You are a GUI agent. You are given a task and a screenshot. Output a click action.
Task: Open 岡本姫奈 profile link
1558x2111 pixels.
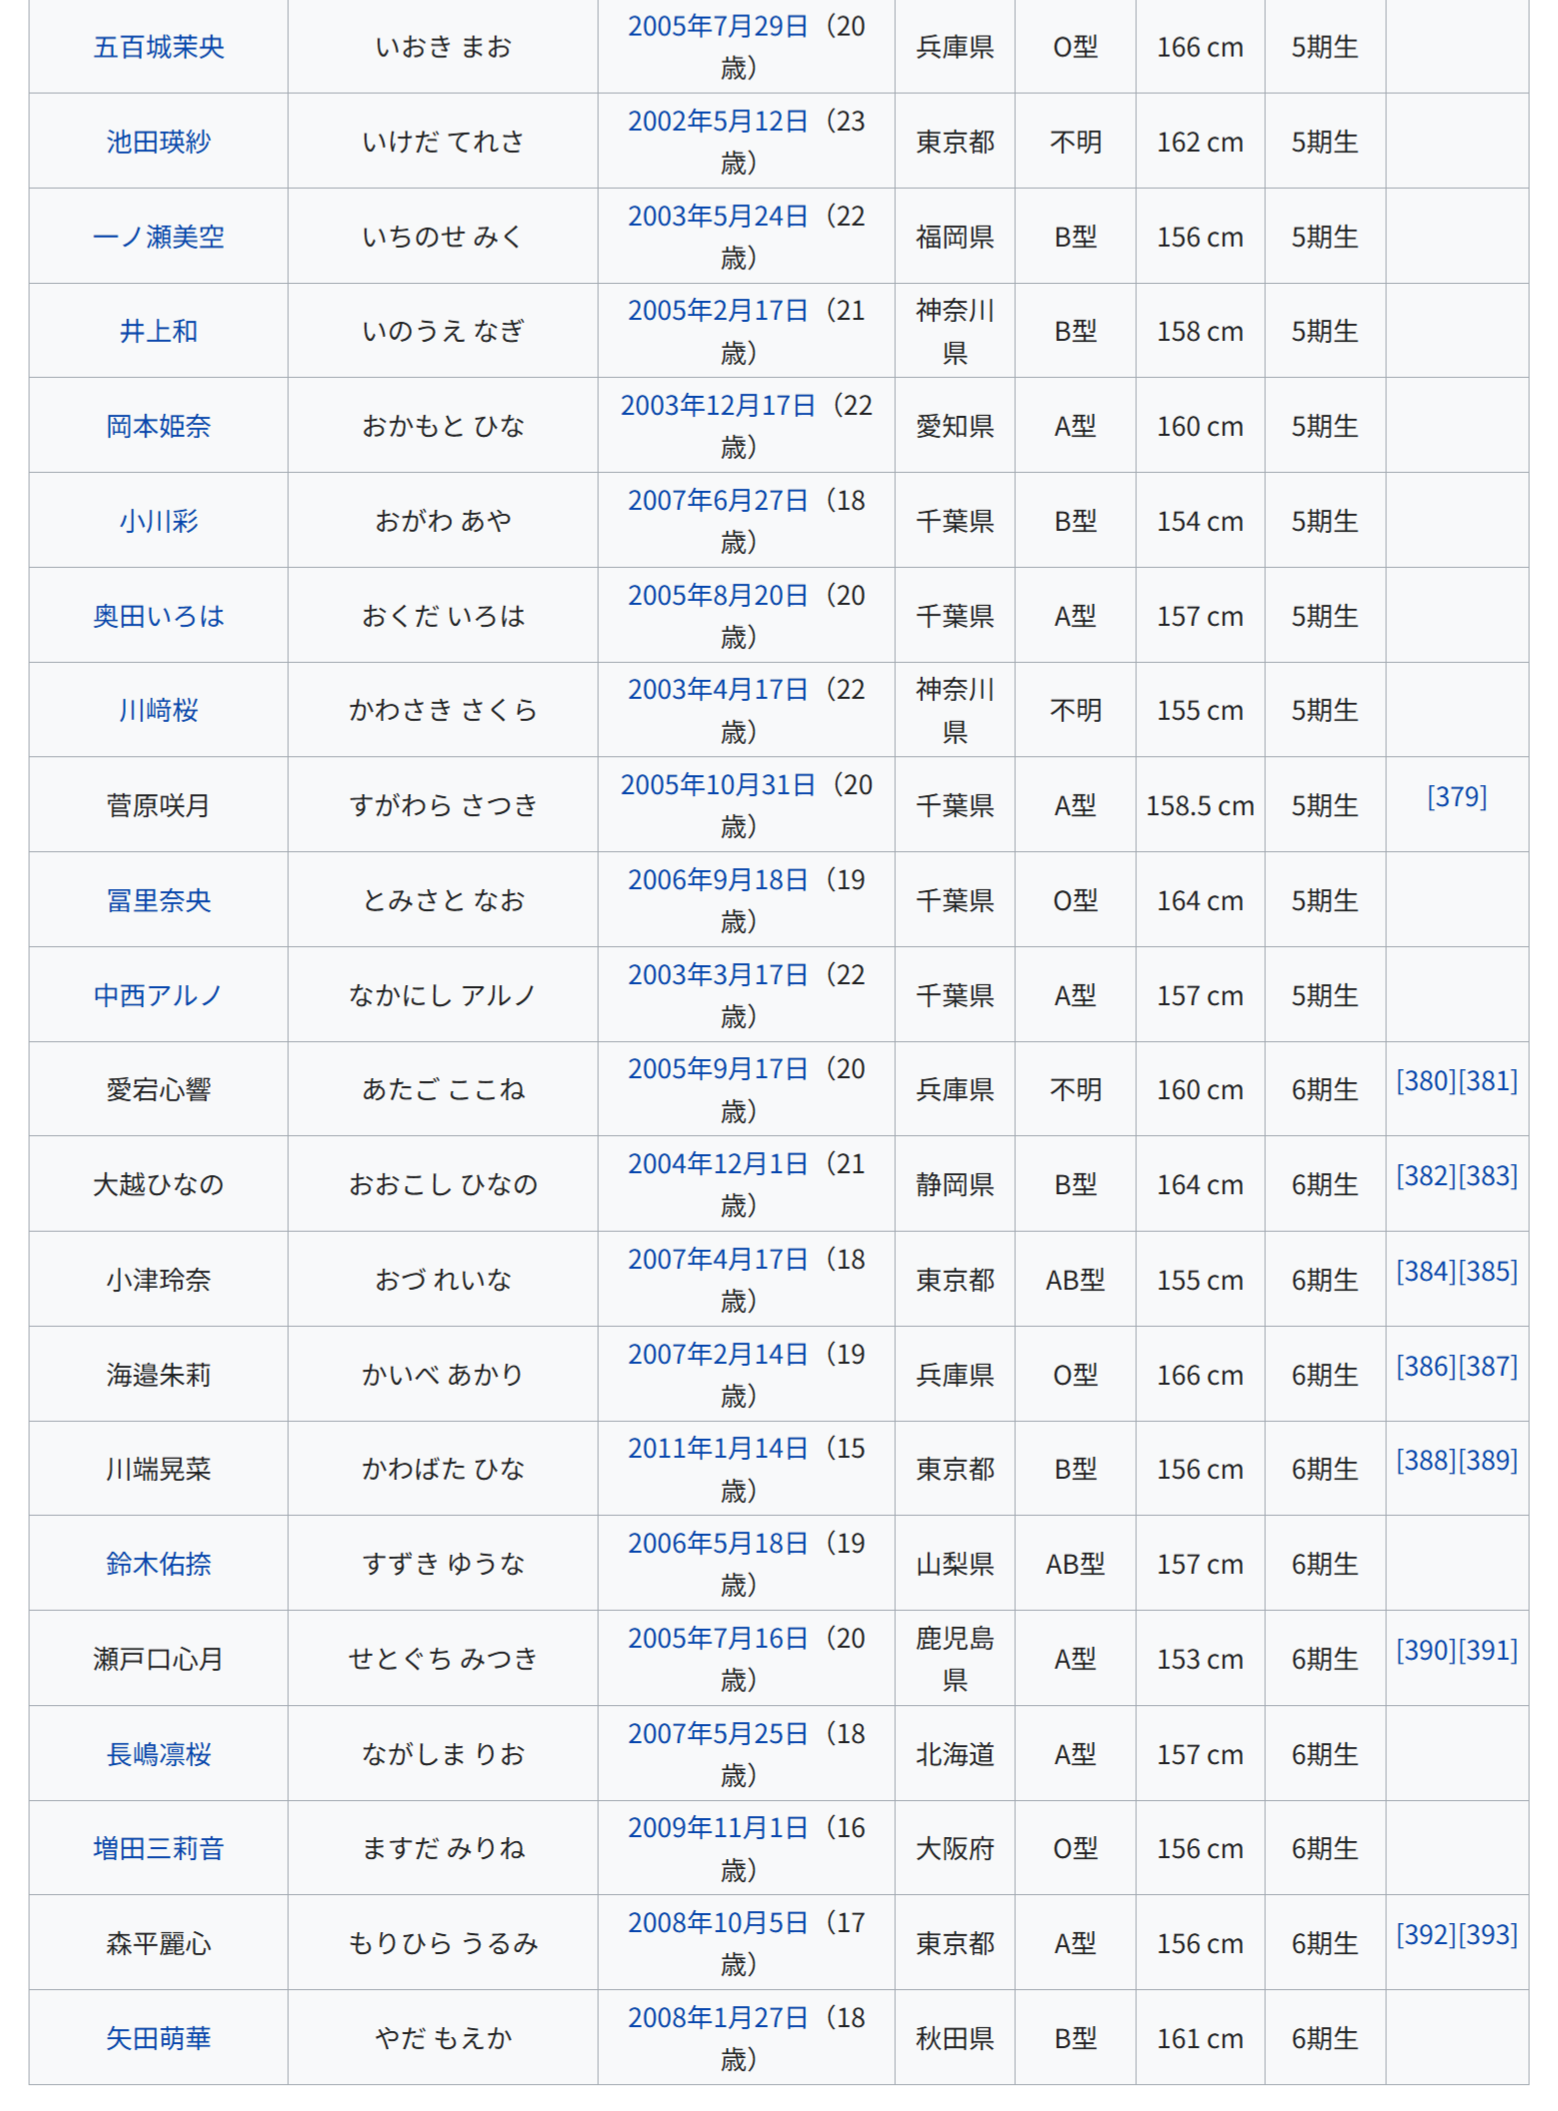pyautogui.click(x=158, y=426)
